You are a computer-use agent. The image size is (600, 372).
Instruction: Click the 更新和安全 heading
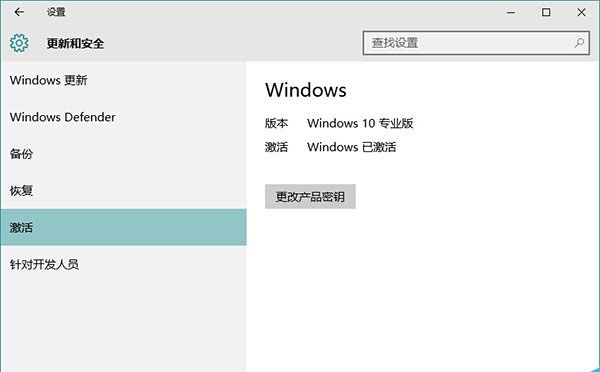coord(75,43)
